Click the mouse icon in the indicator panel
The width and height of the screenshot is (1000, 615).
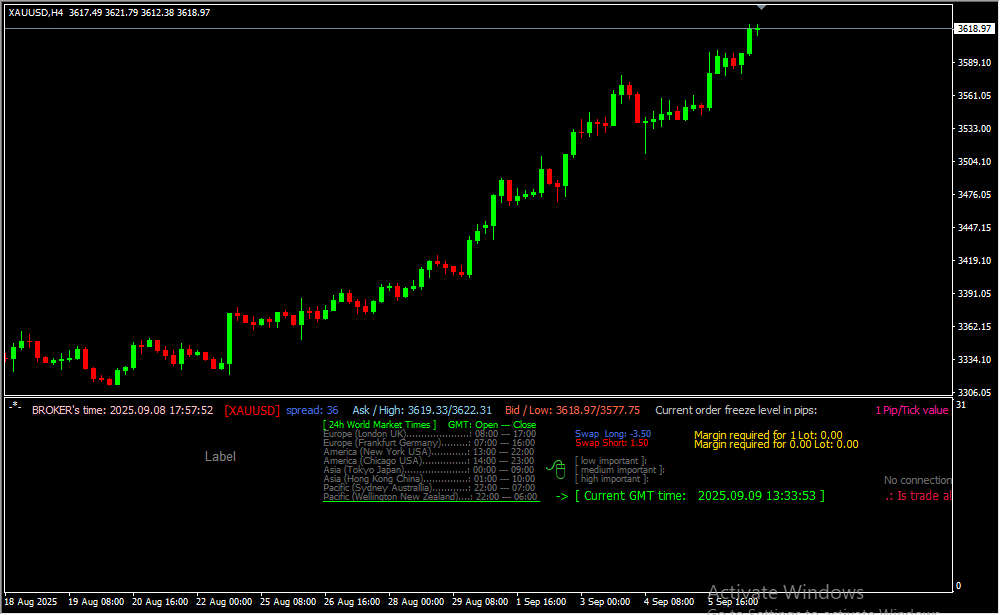coord(558,467)
